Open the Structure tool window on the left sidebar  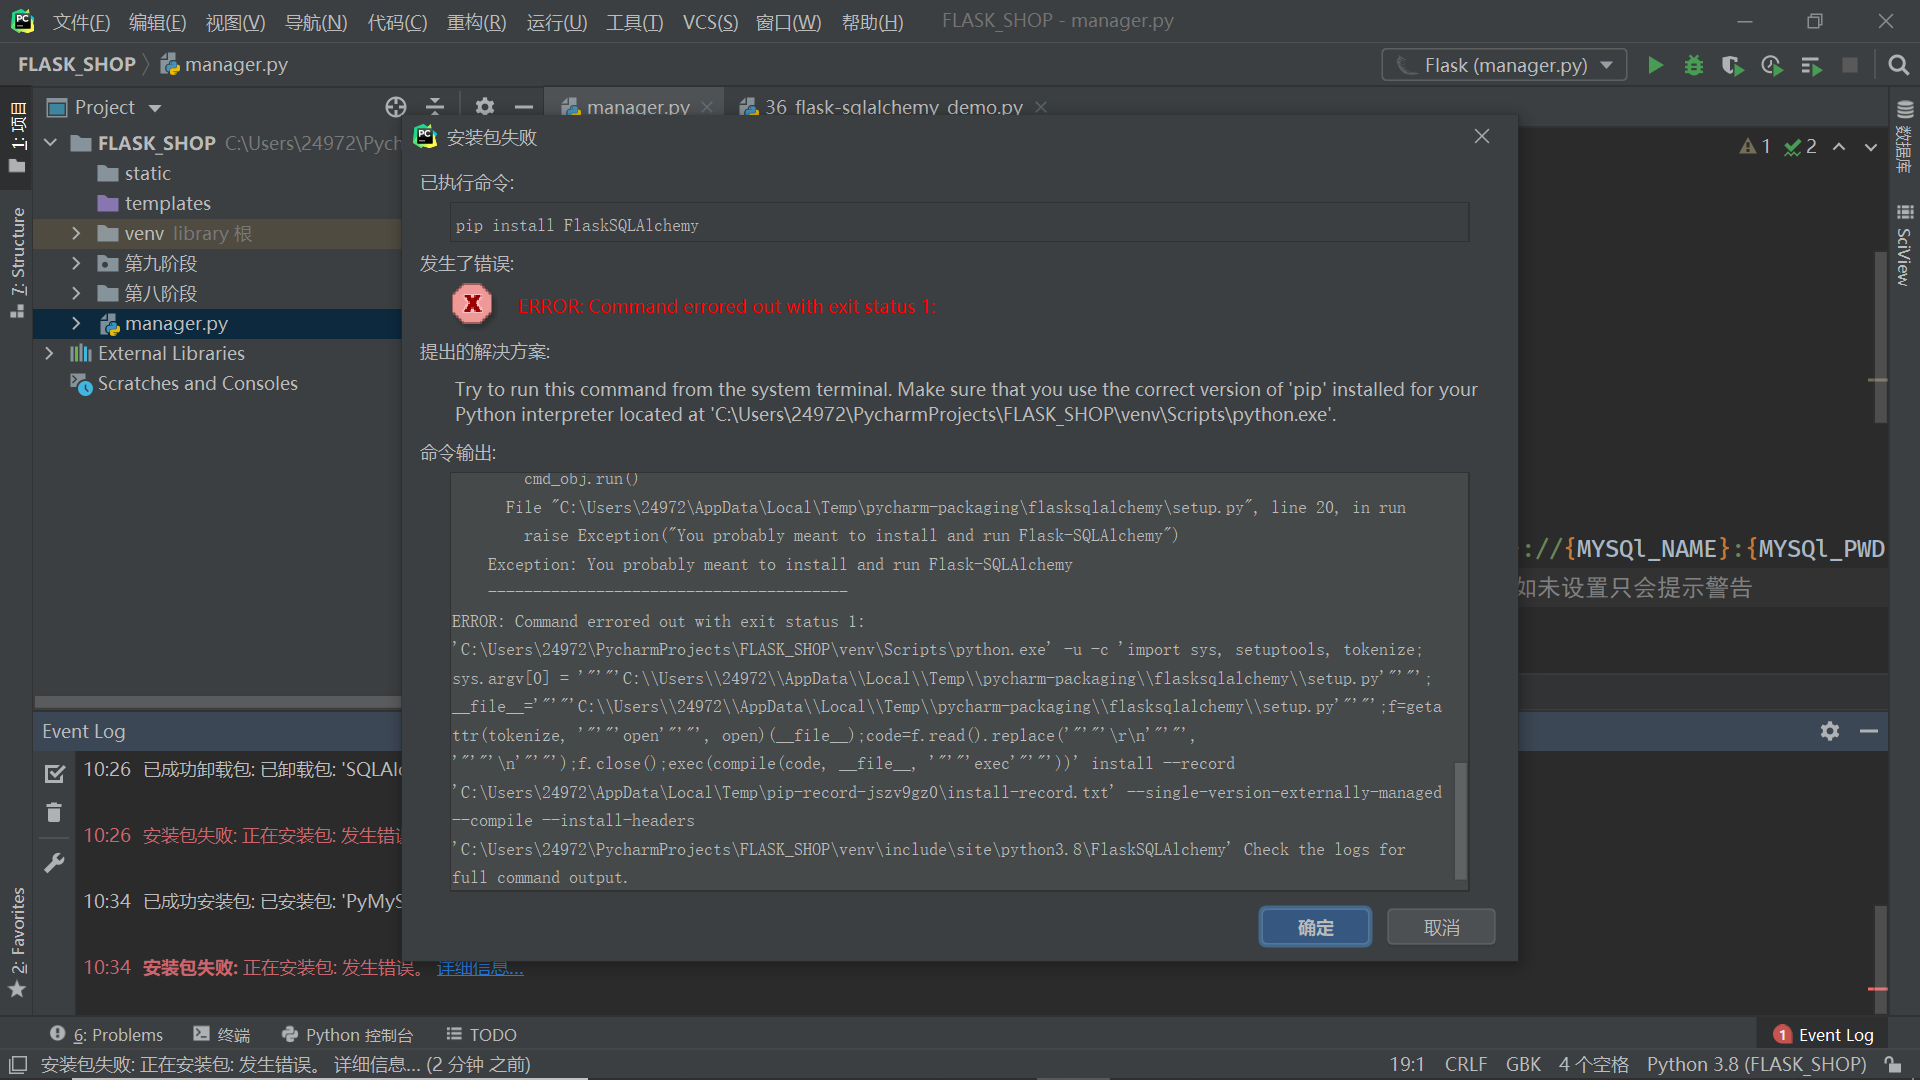(17, 262)
